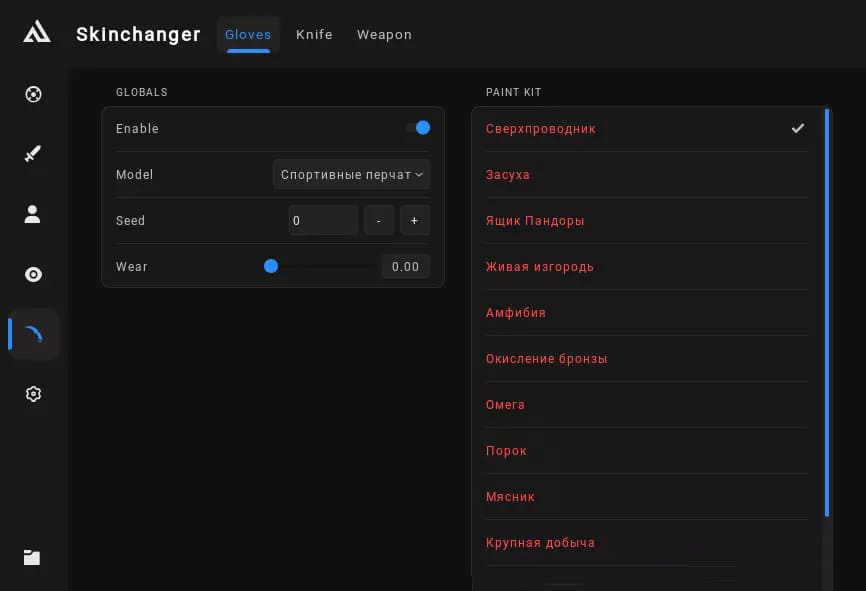Click the Seed input field
The image size is (866, 591).
click(x=323, y=220)
